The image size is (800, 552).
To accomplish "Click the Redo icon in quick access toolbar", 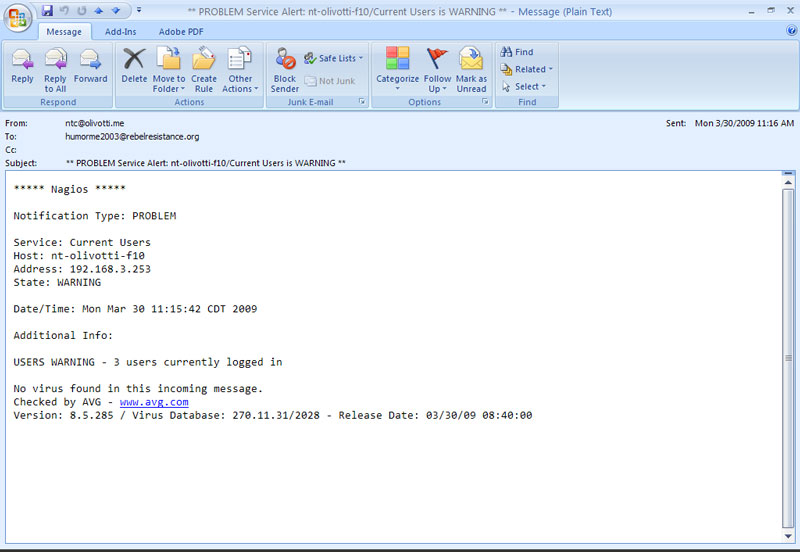I will (82, 10).
